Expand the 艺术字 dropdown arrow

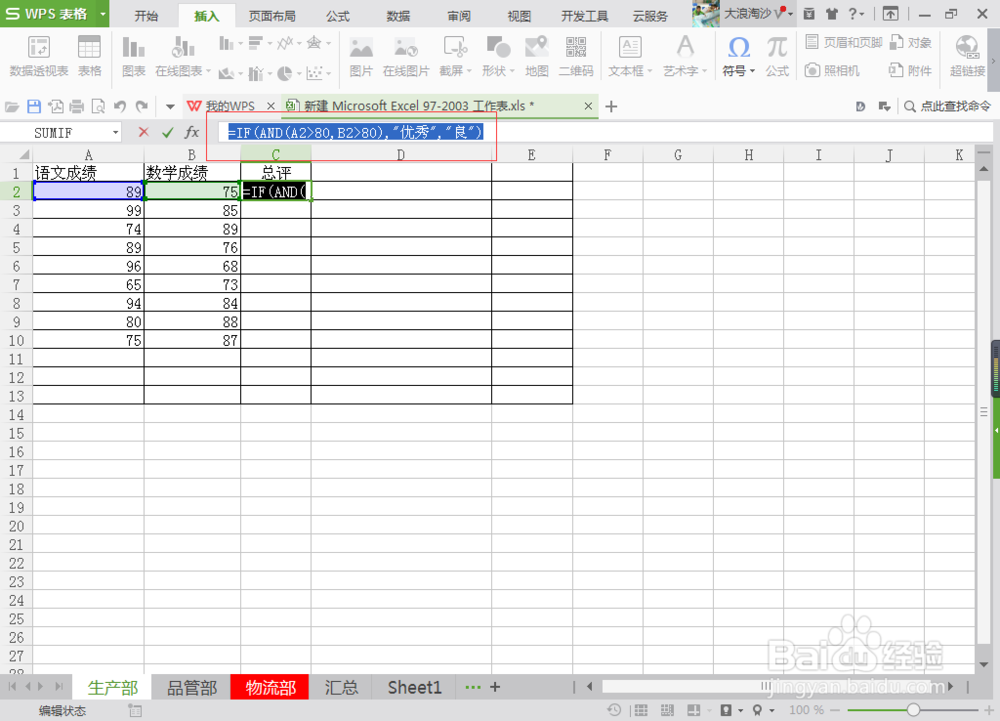click(705, 71)
